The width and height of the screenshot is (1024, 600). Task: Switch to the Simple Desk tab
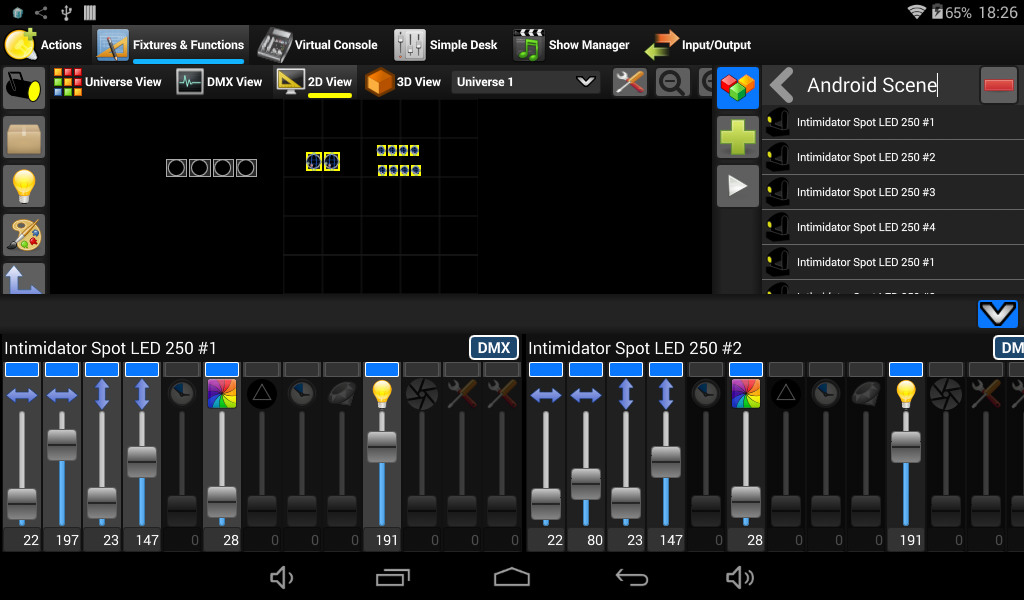[446, 45]
